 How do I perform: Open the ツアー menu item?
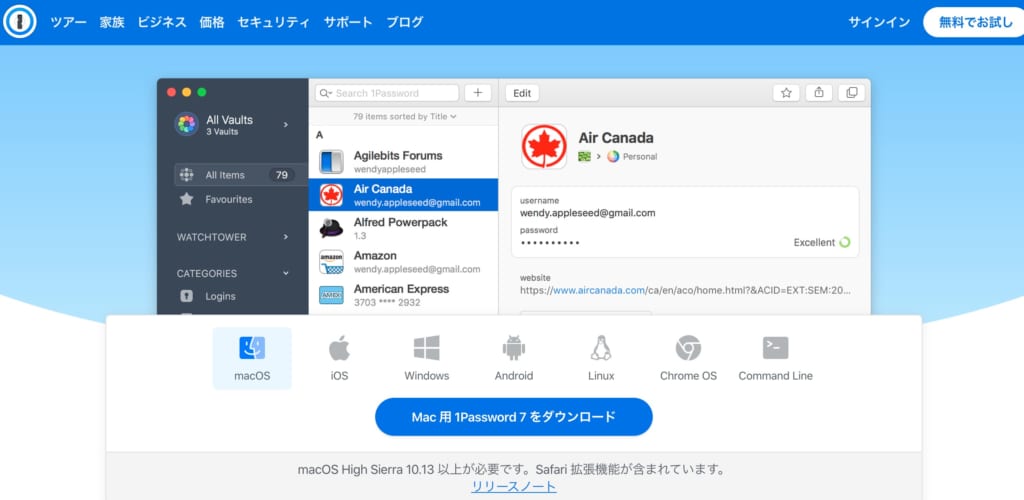pyautogui.click(x=69, y=22)
